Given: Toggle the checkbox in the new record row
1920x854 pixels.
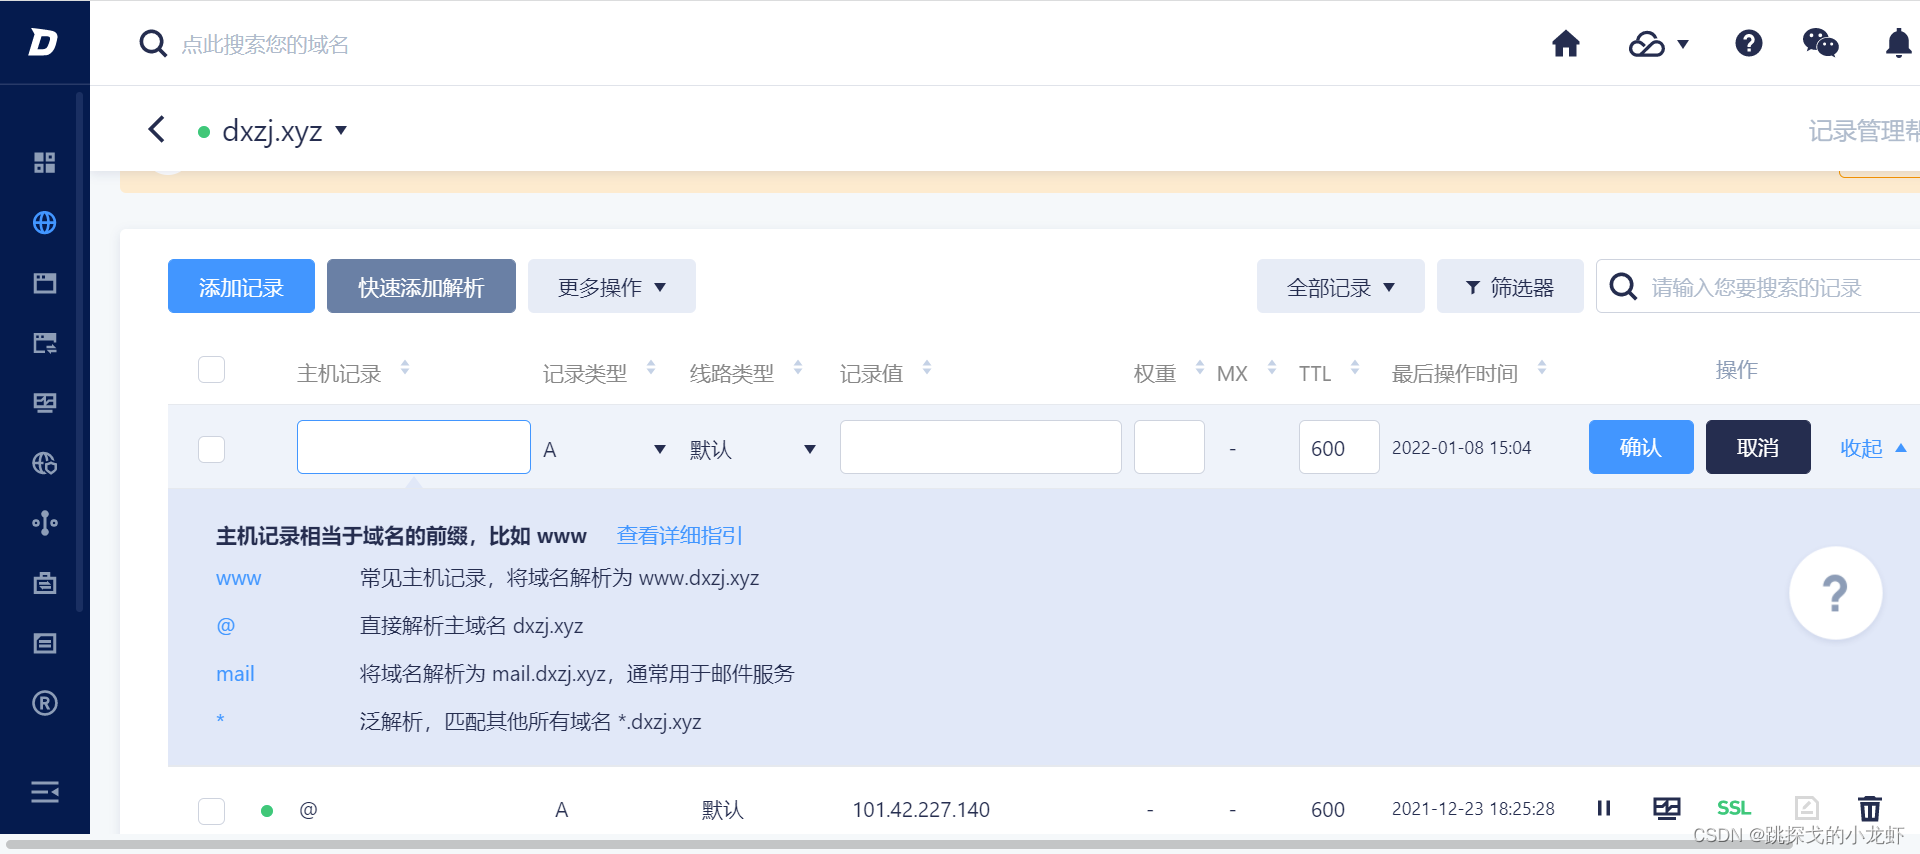Looking at the screenshot, I should [212, 449].
